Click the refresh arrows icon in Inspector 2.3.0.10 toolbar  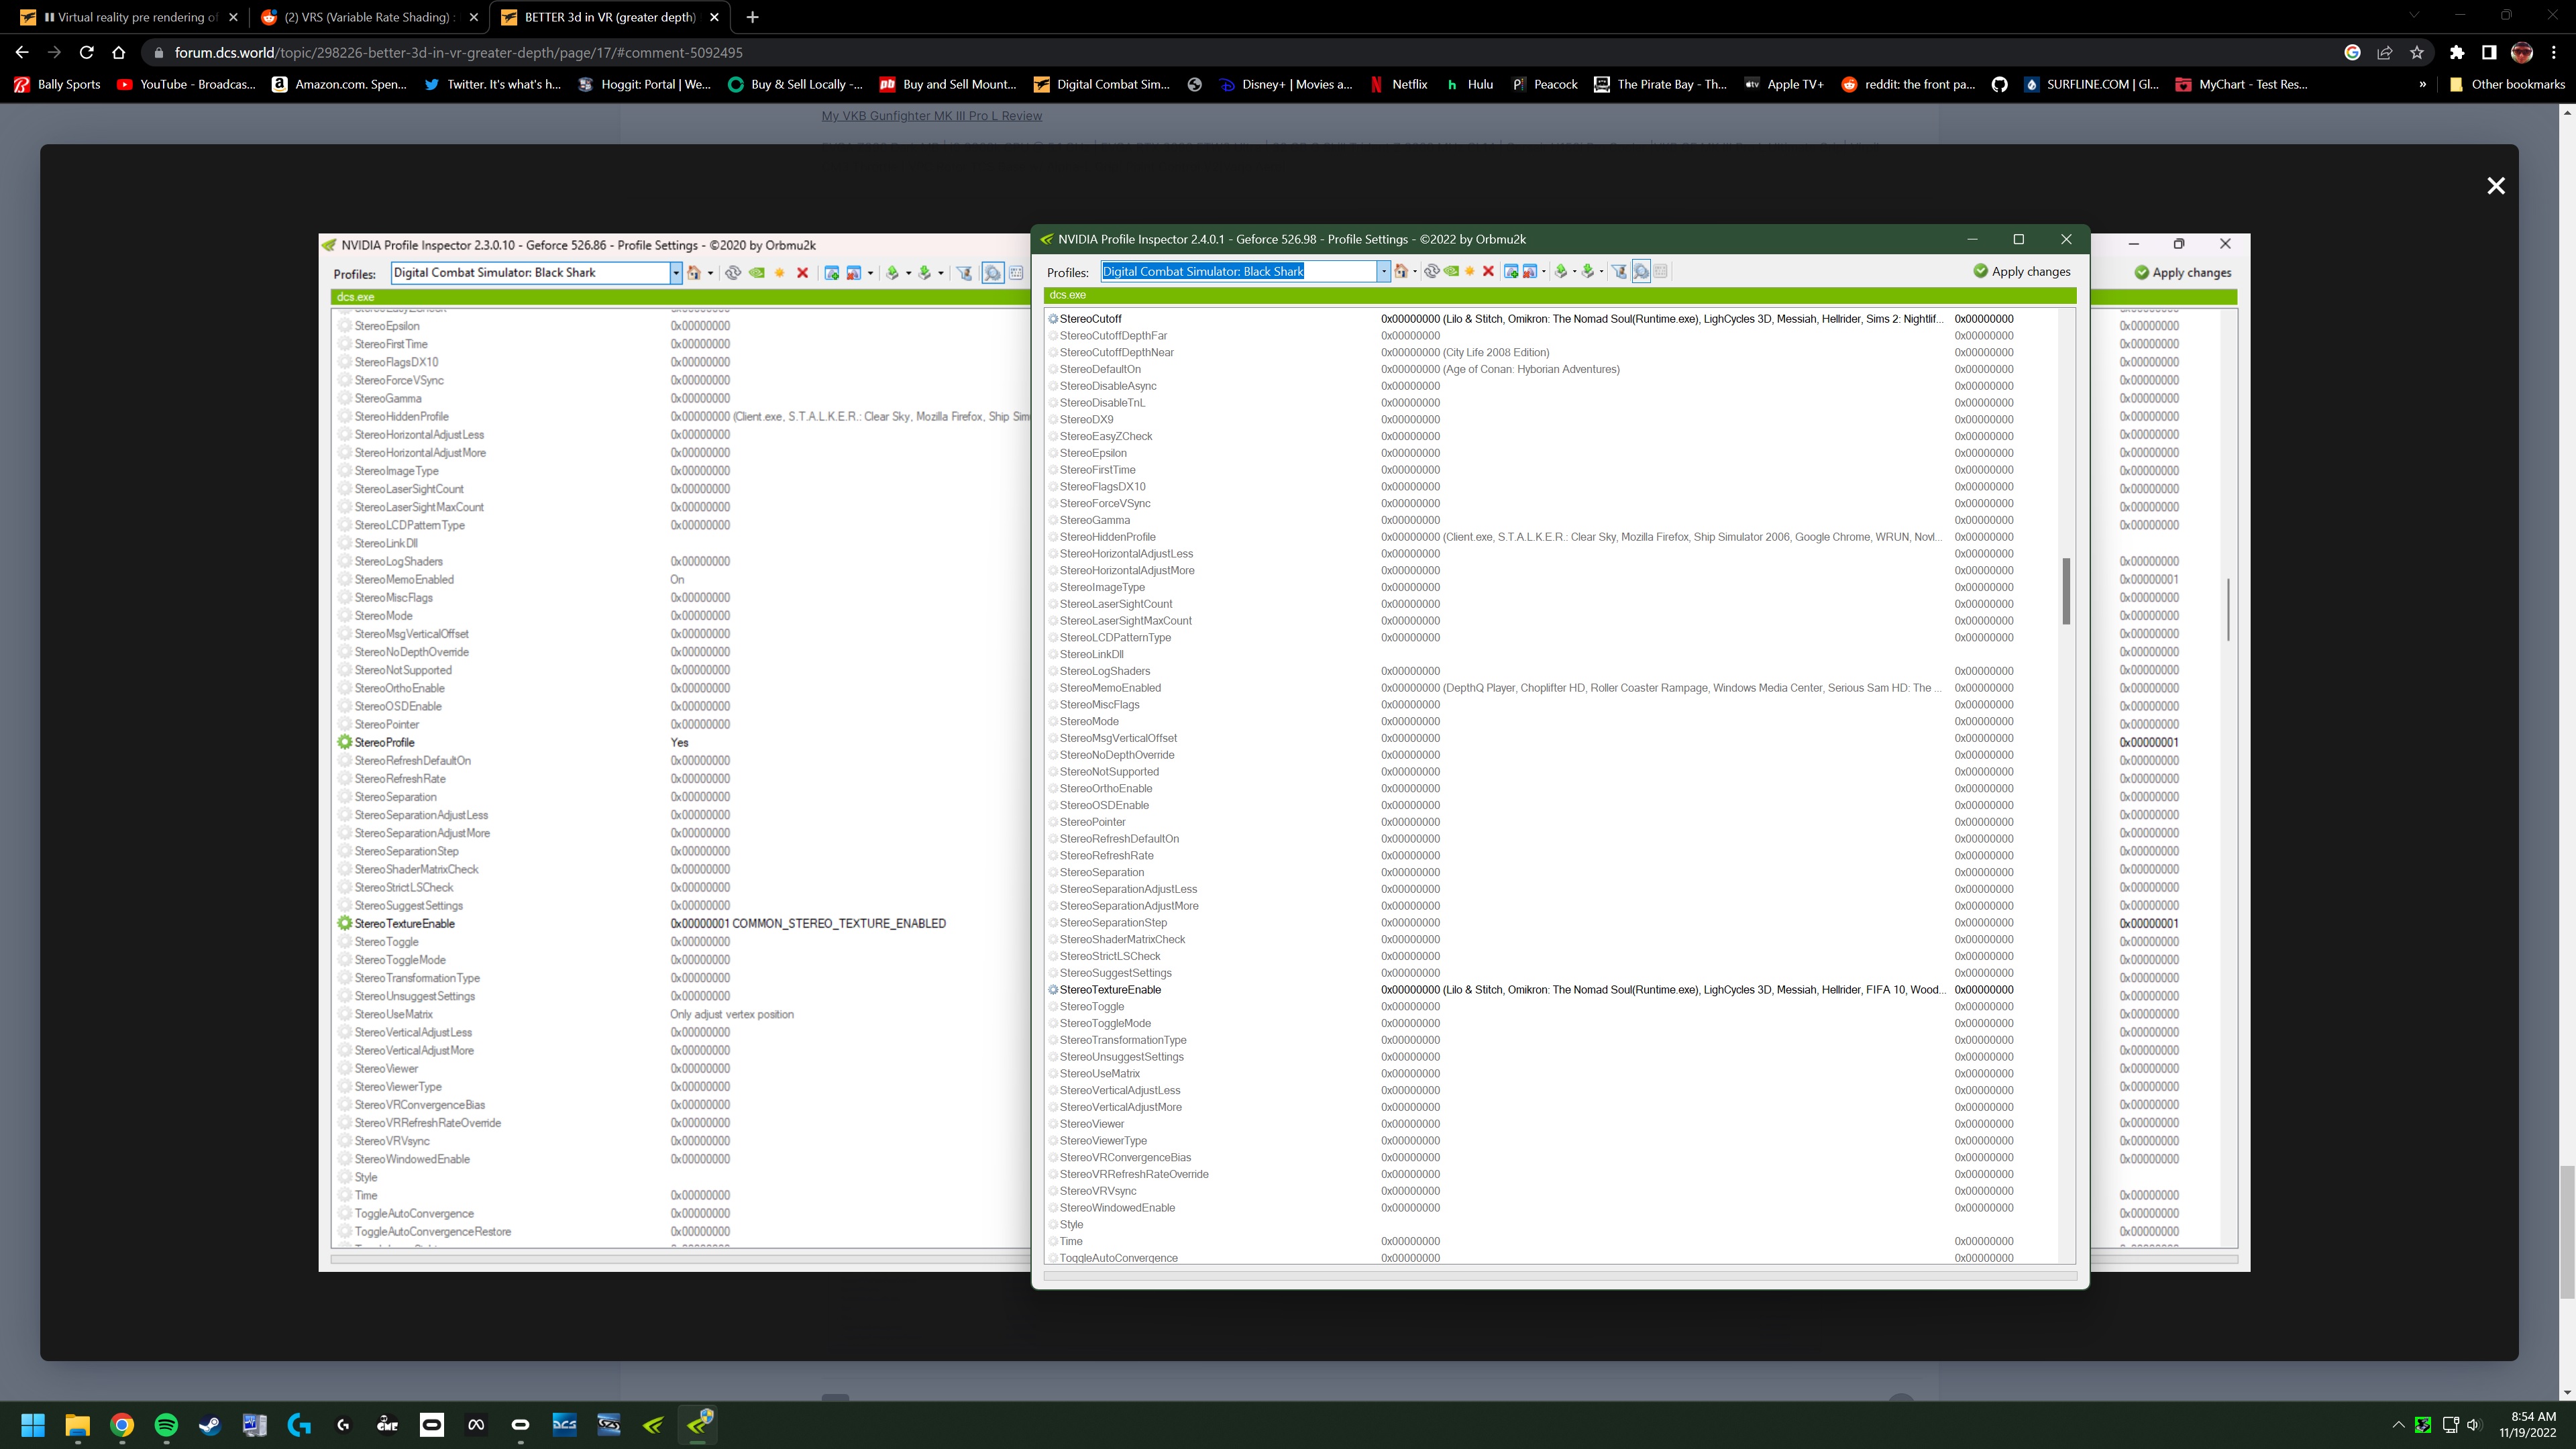point(733,273)
